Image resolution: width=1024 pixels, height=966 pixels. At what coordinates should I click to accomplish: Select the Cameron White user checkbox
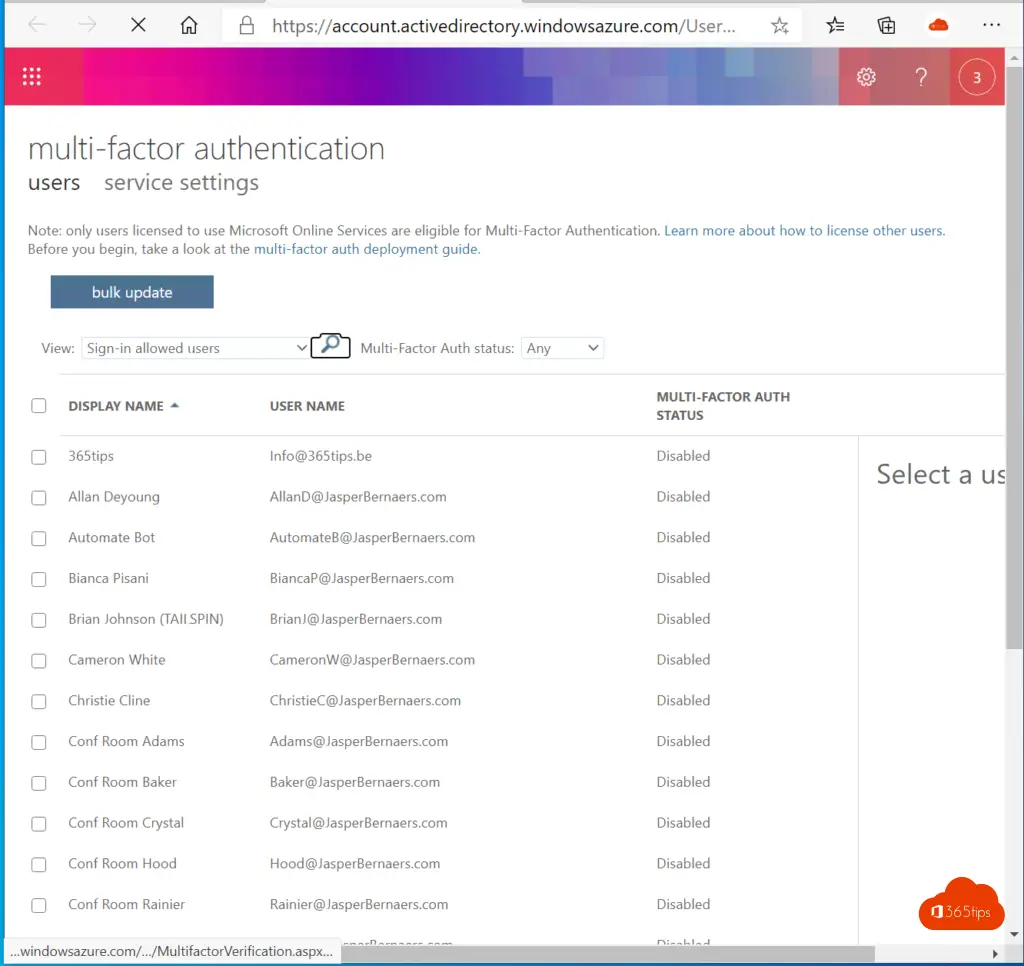click(39, 661)
